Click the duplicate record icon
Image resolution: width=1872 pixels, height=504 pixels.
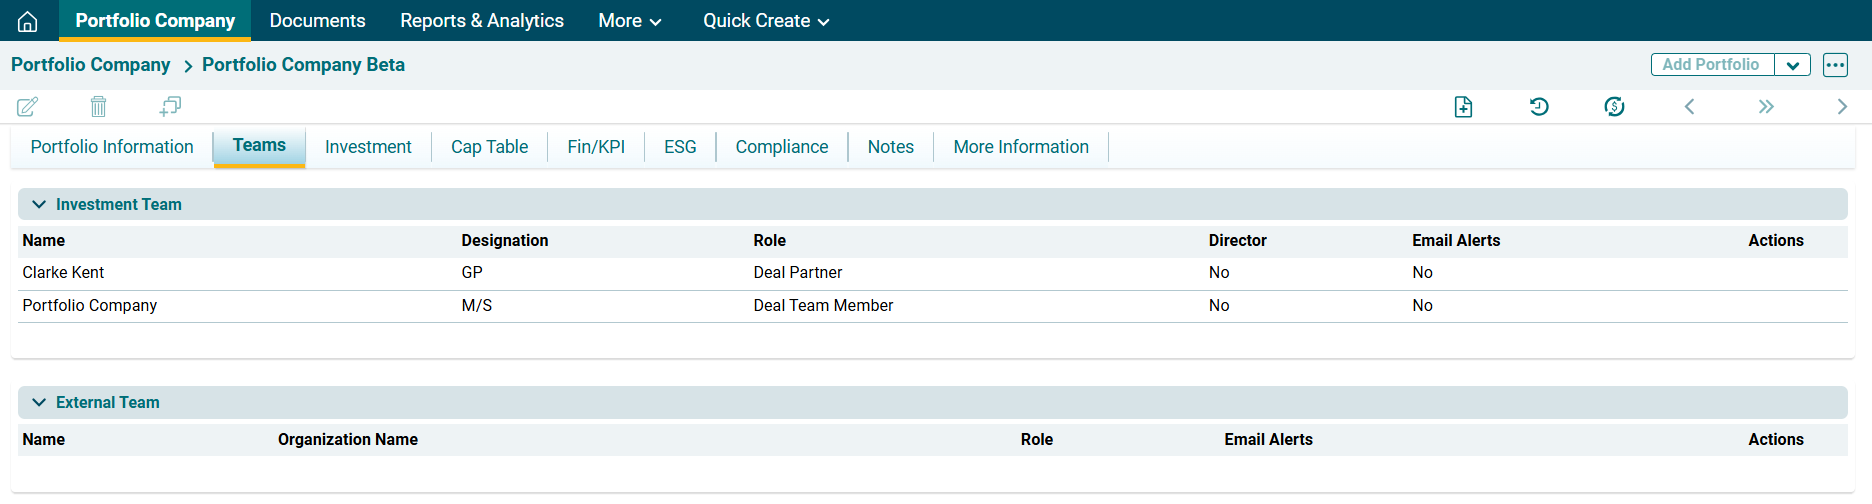170,106
